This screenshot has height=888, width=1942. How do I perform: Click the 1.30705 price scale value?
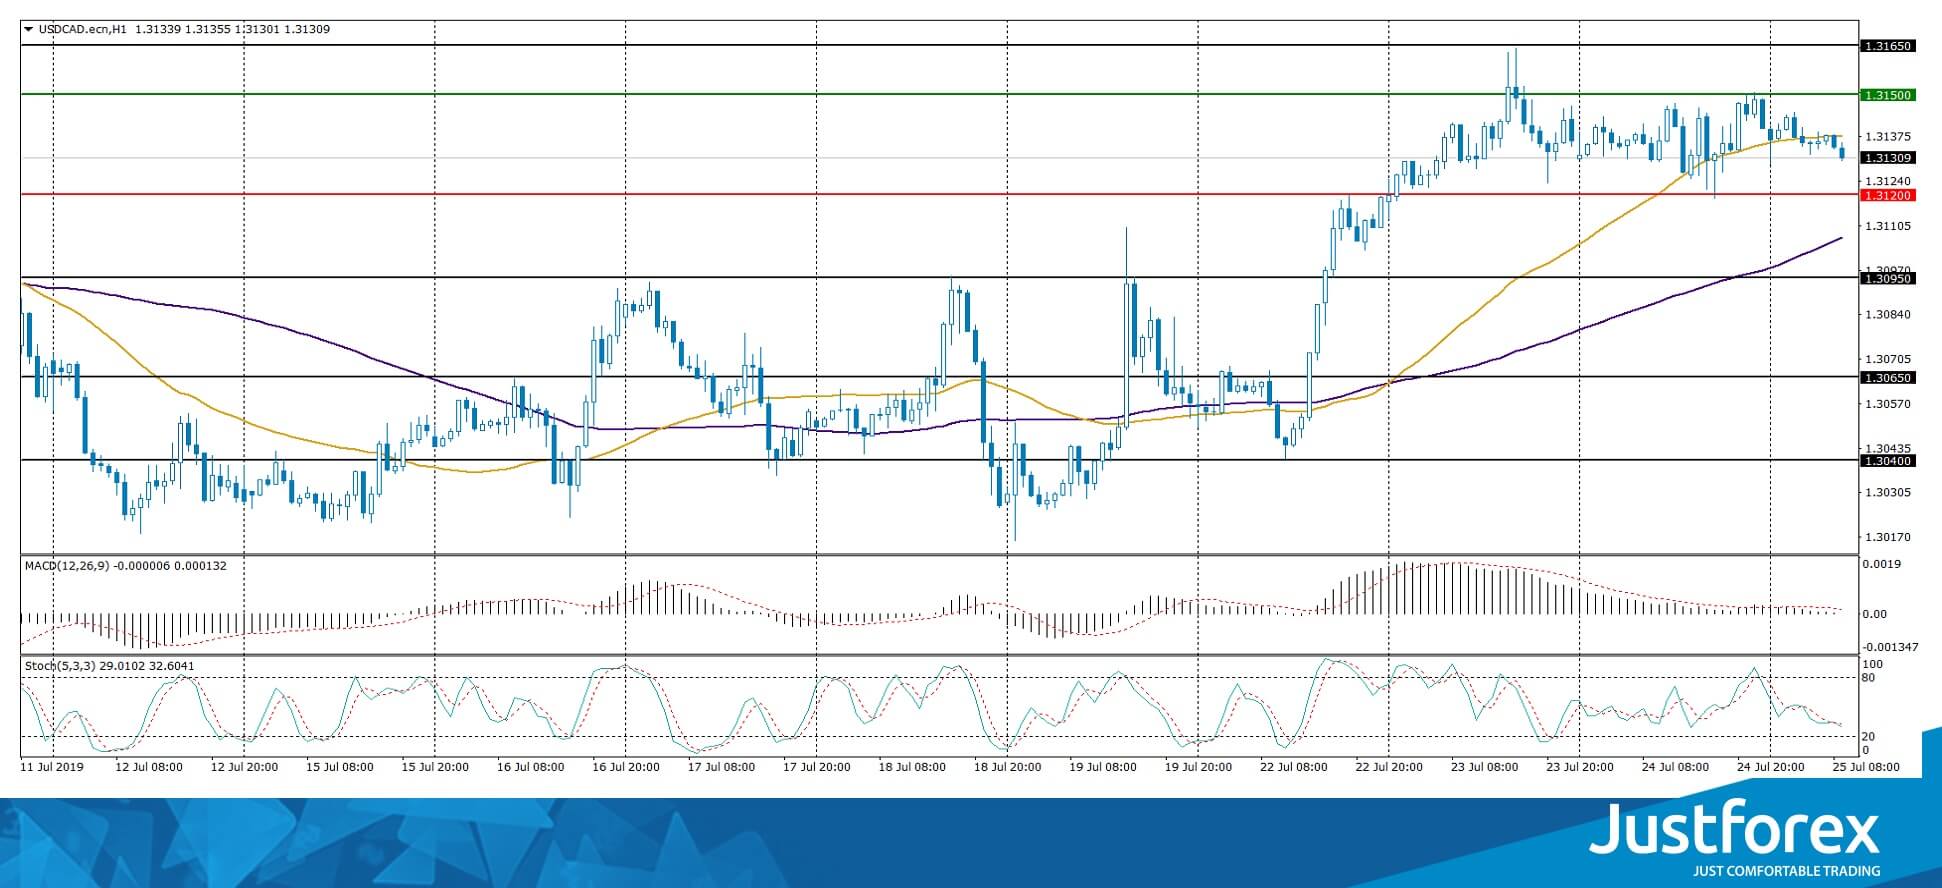coord(1888,359)
